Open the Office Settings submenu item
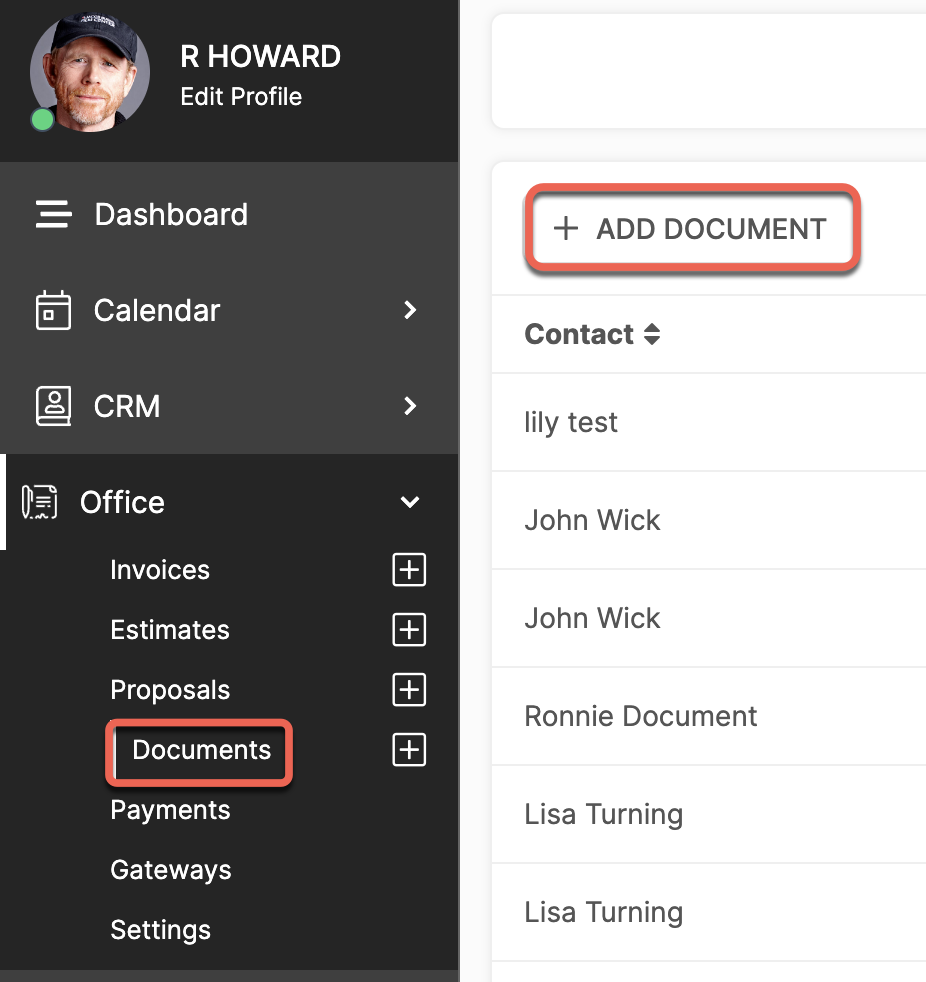 160,930
